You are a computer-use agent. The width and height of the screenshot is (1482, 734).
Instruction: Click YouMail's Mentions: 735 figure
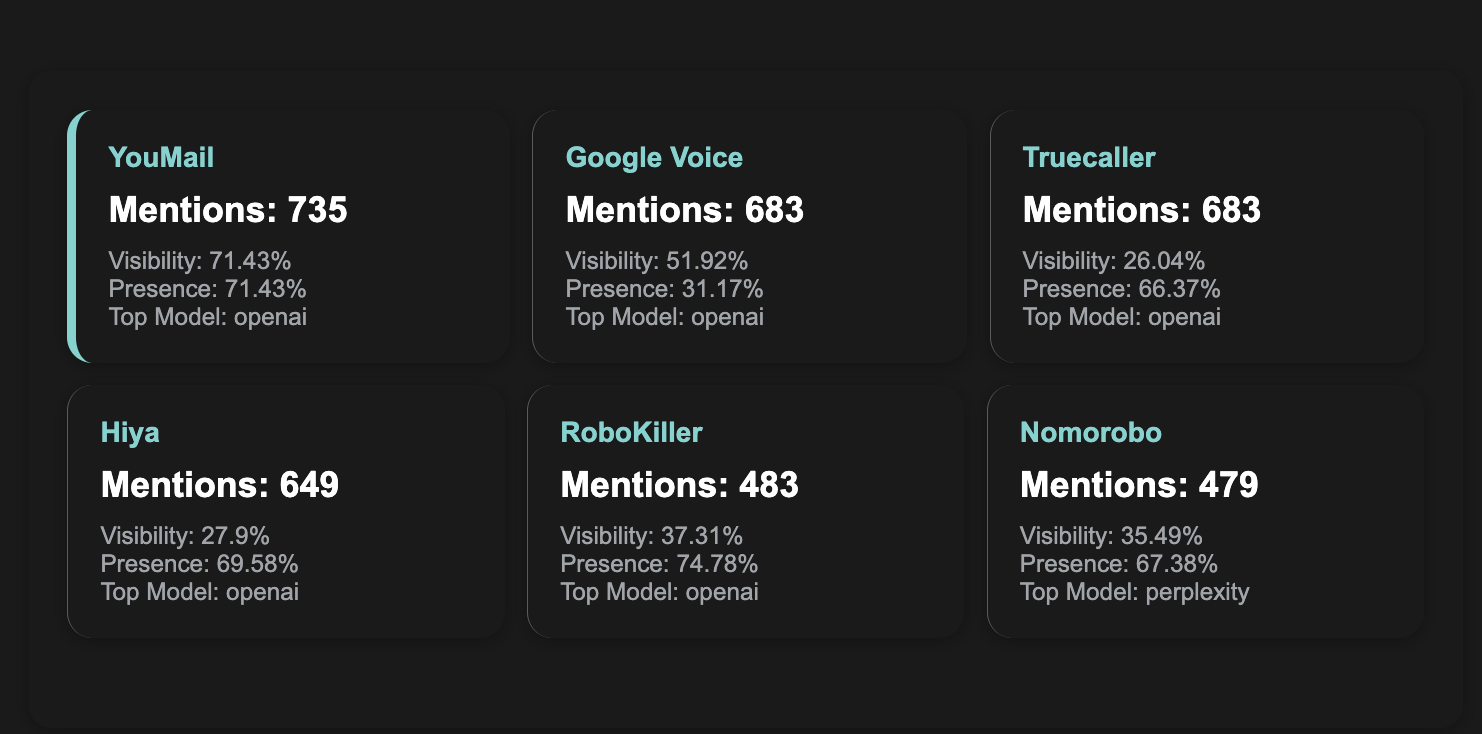(228, 210)
